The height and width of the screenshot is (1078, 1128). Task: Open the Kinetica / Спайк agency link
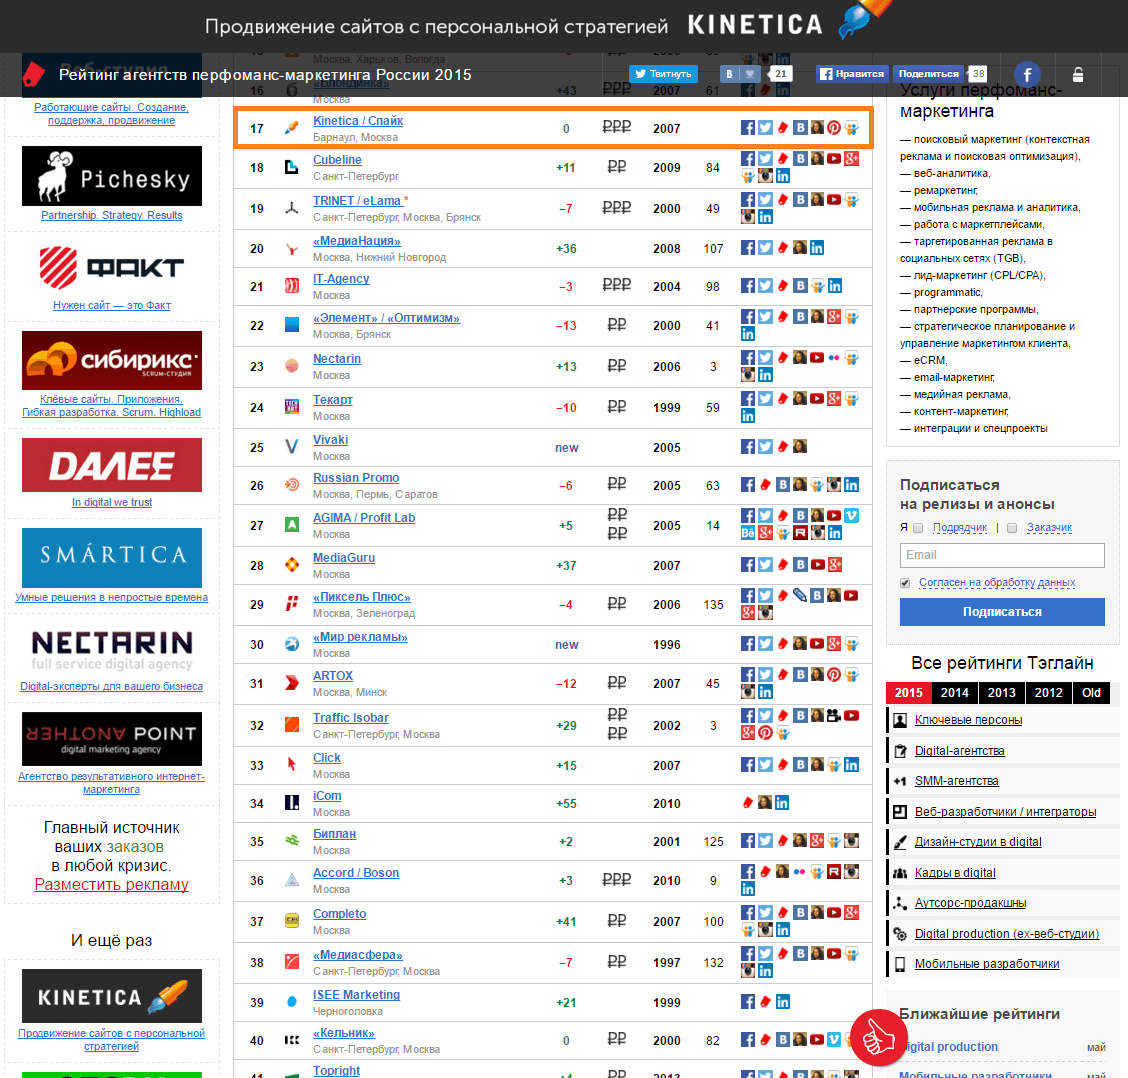[x=358, y=121]
